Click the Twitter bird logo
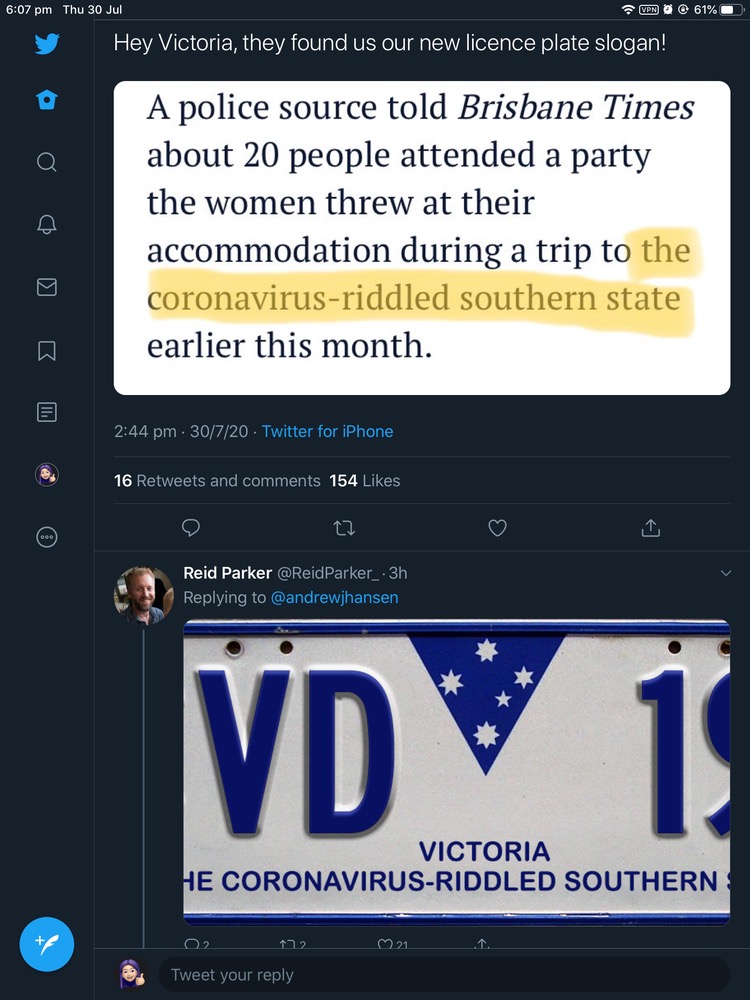The image size is (750, 1000). (x=46, y=43)
